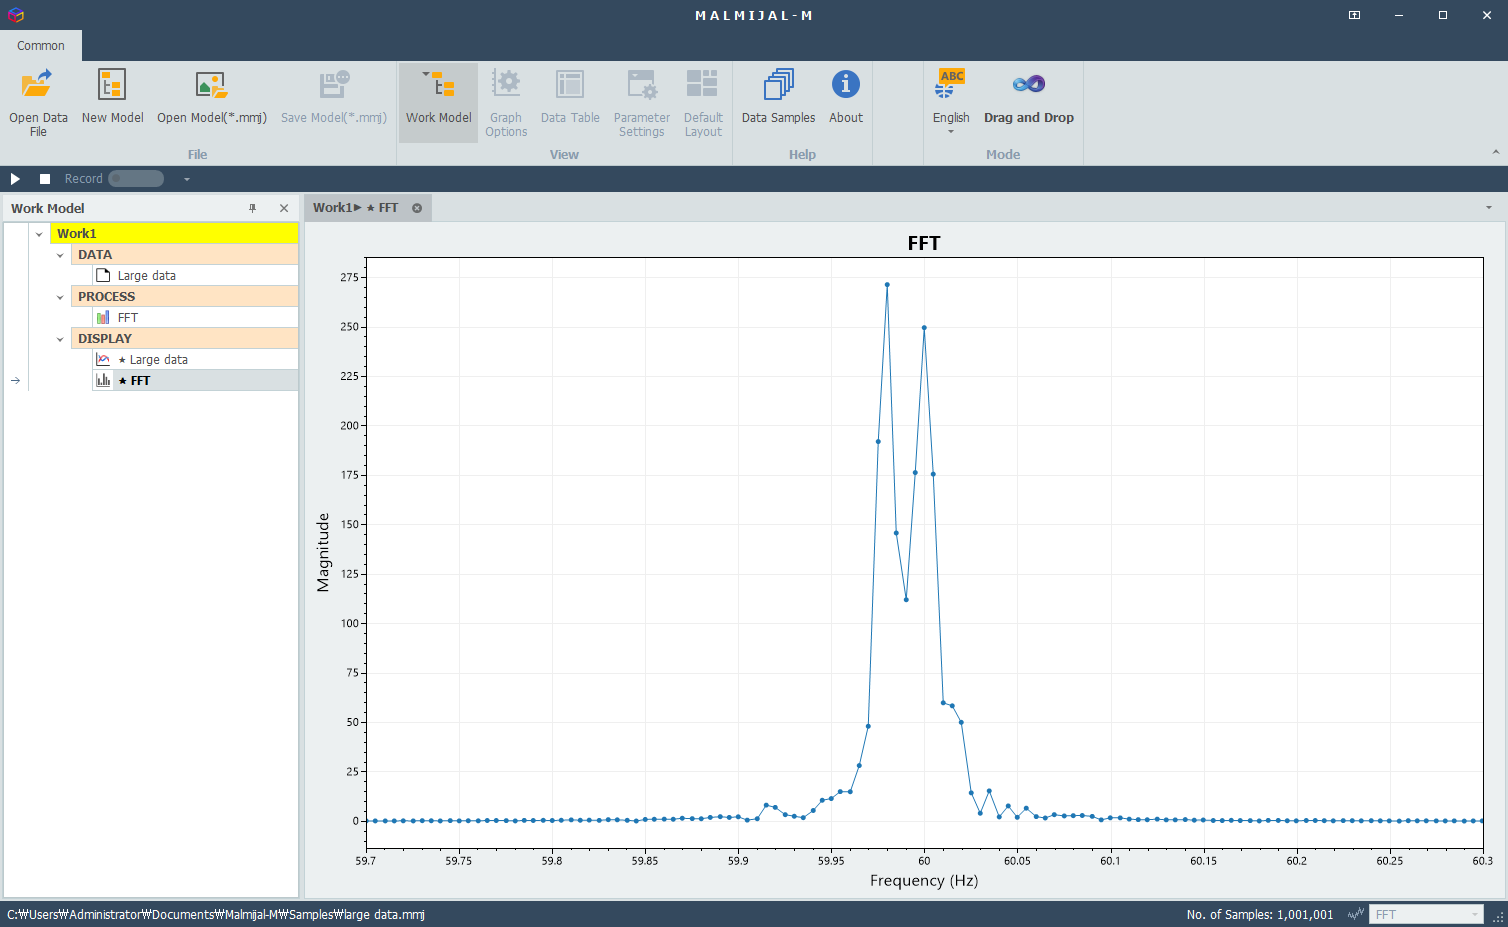Close the FFT document tab
This screenshot has height=927, width=1508.
[x=417, y=208]
